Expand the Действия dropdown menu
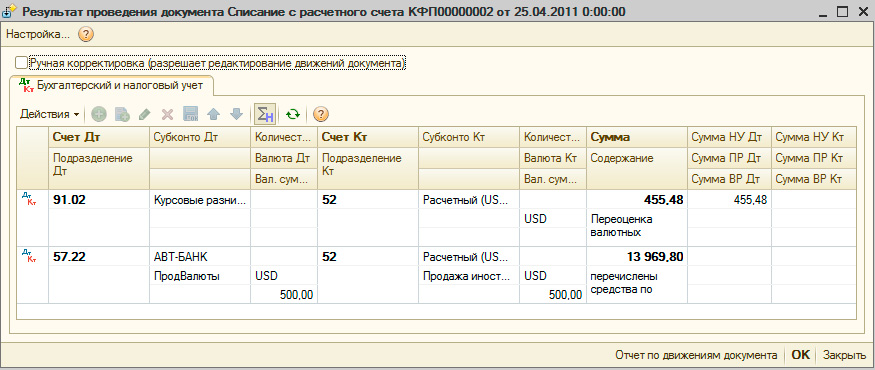This screenshot has width=875, height=370. [49, 114]
